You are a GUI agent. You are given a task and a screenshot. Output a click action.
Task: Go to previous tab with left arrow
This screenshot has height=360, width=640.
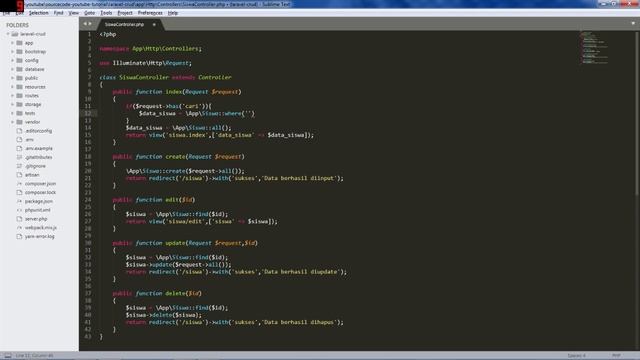(85, 24)
